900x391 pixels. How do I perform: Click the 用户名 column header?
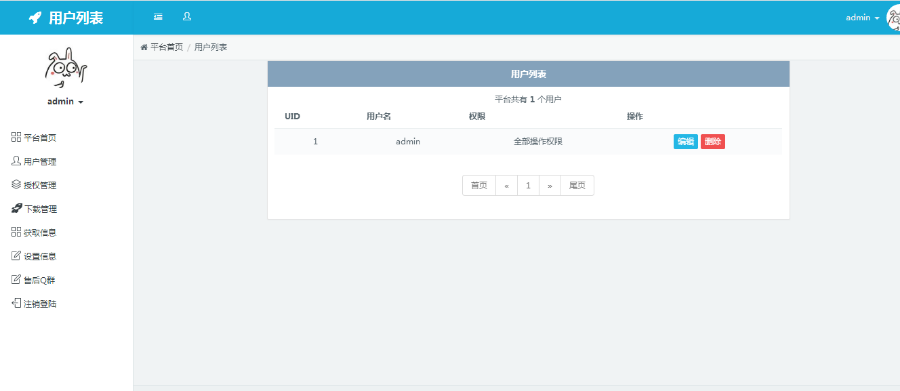pos(378,117)
